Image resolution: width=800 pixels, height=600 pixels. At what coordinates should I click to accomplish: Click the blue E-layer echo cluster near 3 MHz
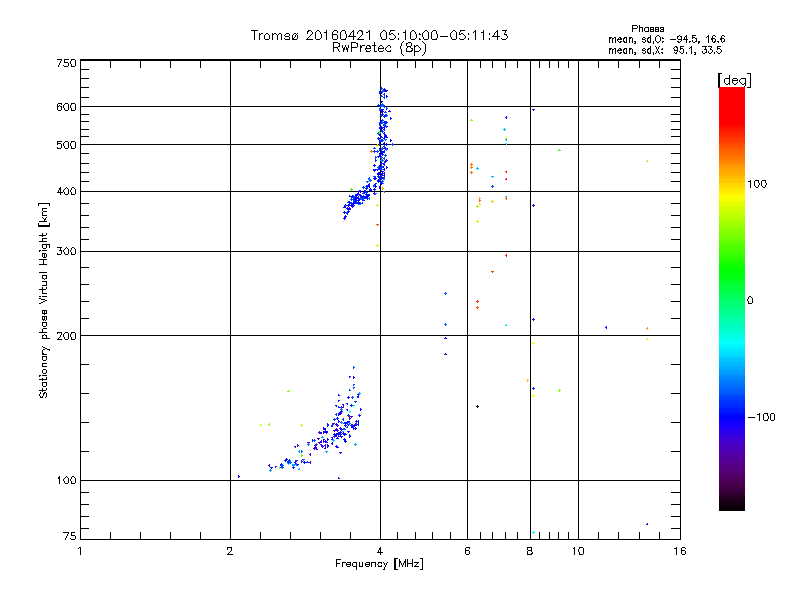click(327, 434)
